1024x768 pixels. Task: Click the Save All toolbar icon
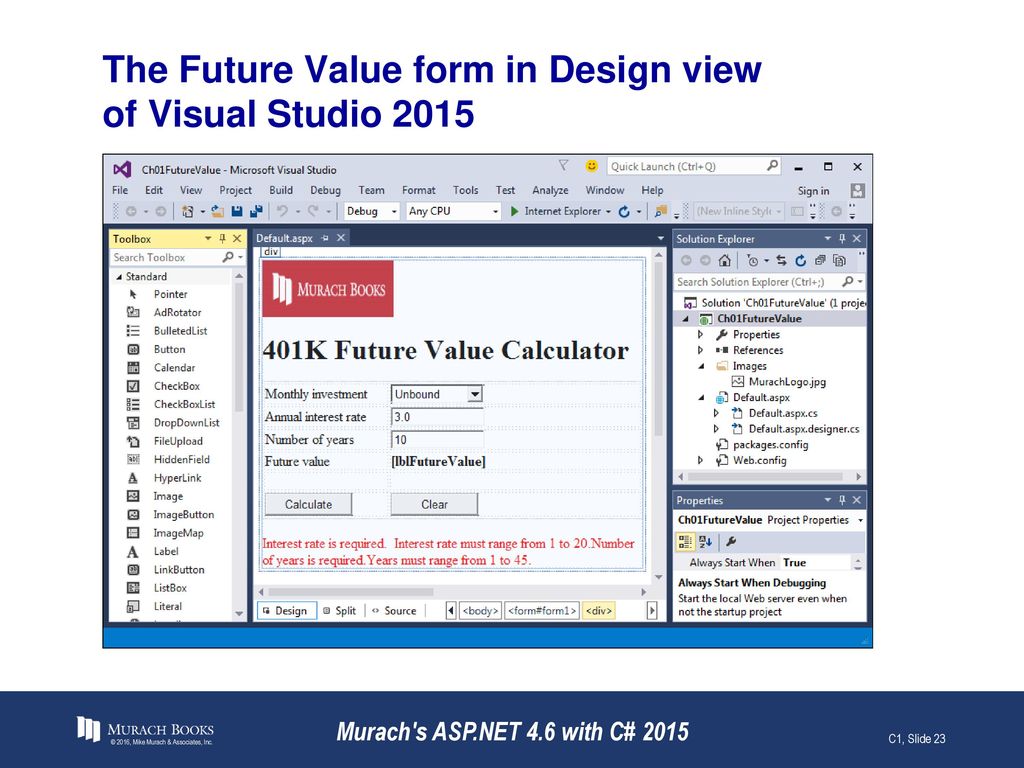(x=256, y=211)
